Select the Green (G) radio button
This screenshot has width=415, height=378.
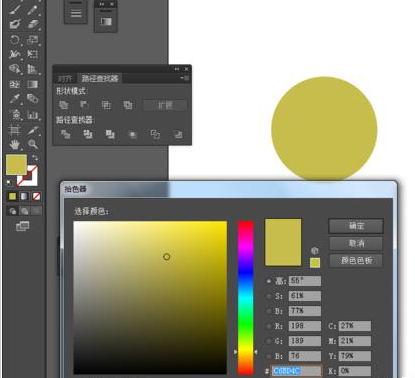pos(268,341)
